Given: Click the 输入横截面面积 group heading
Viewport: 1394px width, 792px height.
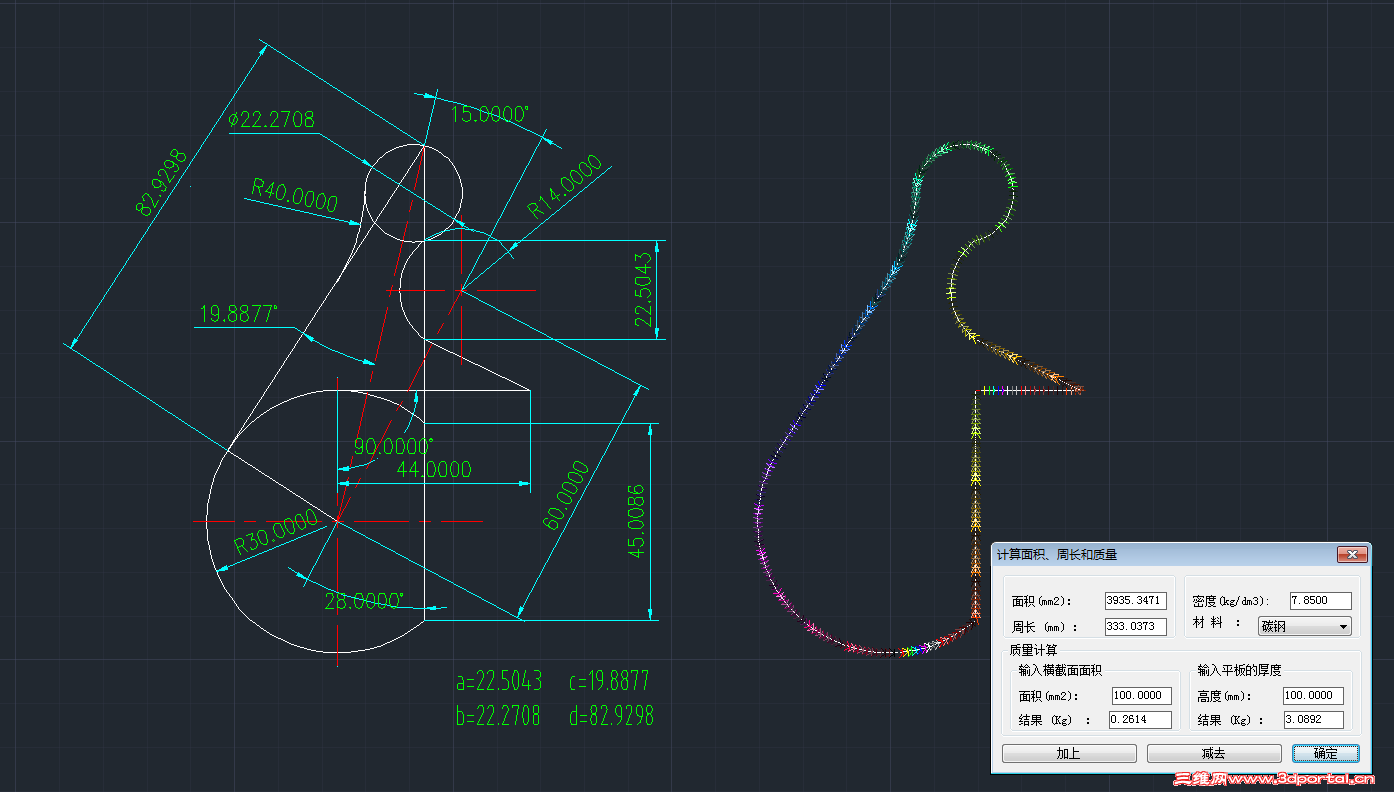Looking at the screenshot, I should coord(1060,670).
